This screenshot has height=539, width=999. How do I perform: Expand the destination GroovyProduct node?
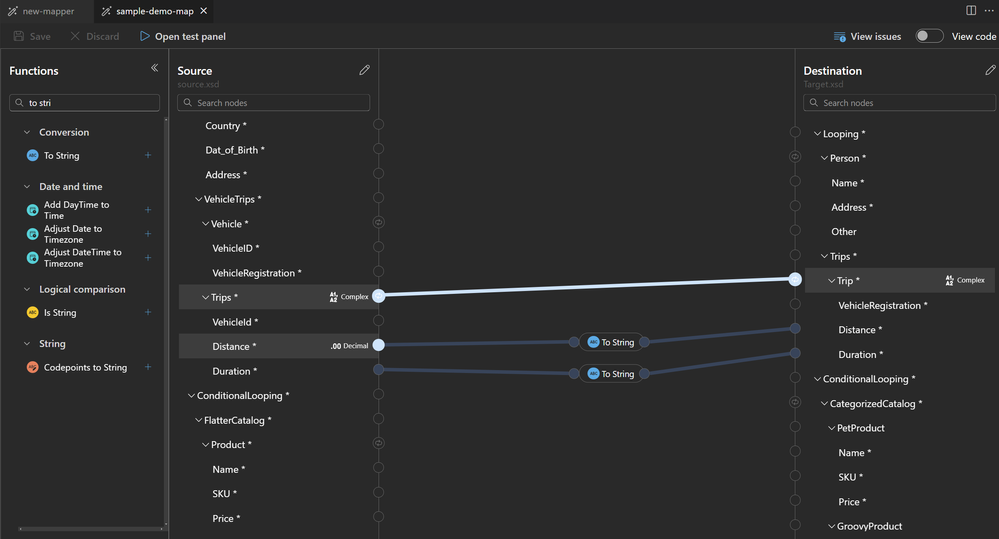(x=831, y=526)
